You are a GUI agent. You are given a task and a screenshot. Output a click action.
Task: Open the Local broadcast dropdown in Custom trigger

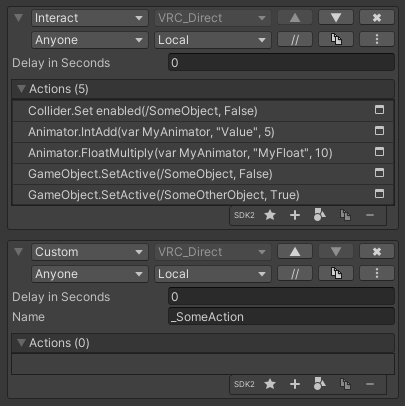[x=213, y=274]
